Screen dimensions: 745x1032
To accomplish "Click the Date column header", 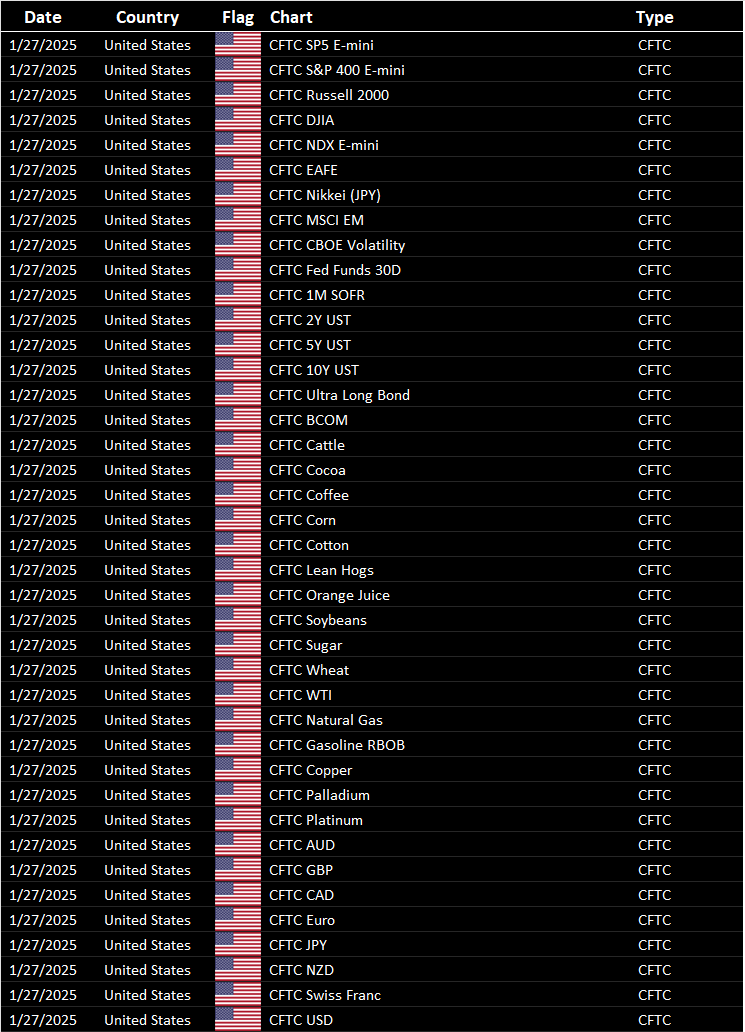I will tap(43, 17).
